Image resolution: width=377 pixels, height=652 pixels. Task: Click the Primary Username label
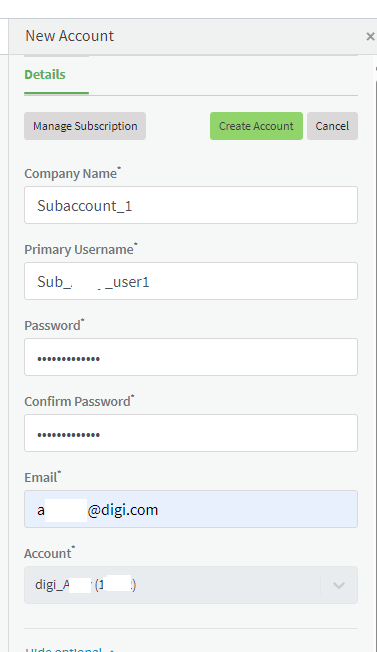coord(81,249)
